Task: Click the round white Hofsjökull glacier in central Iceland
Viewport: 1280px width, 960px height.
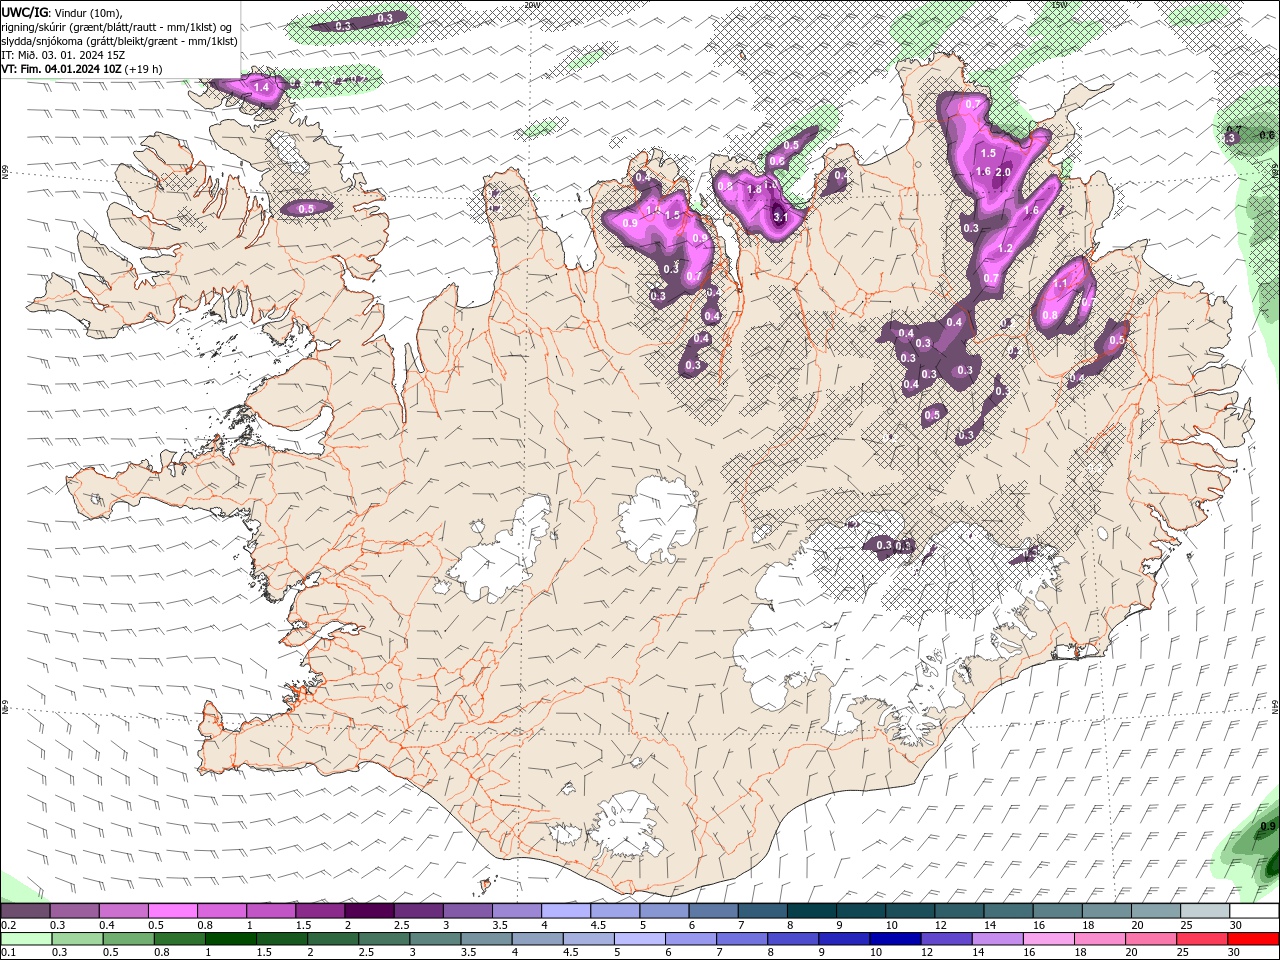Action: pyautogui.click(x=660, y=520)
